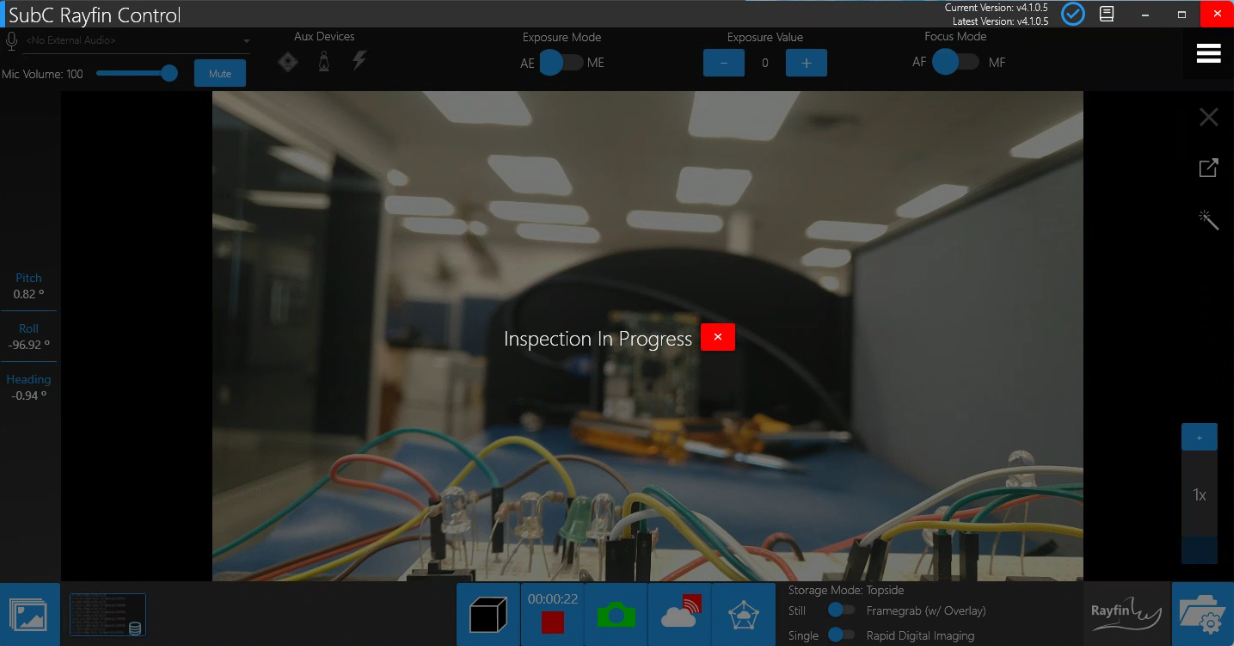The width and height of the screenshot is (1234, 646).
Task: Pop out the video with the external-window icon
Action: click(x=1208, y=168)
